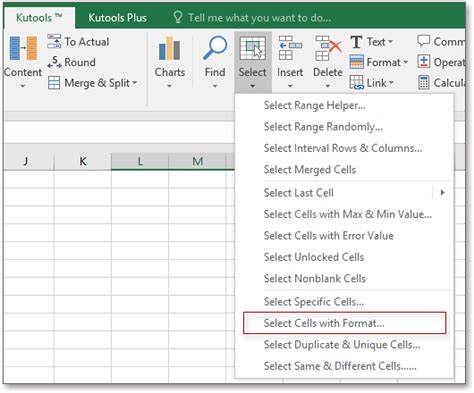Screen dimensions: 474x393
Task: Click the Round tool icon
Action: pos(54,62)
